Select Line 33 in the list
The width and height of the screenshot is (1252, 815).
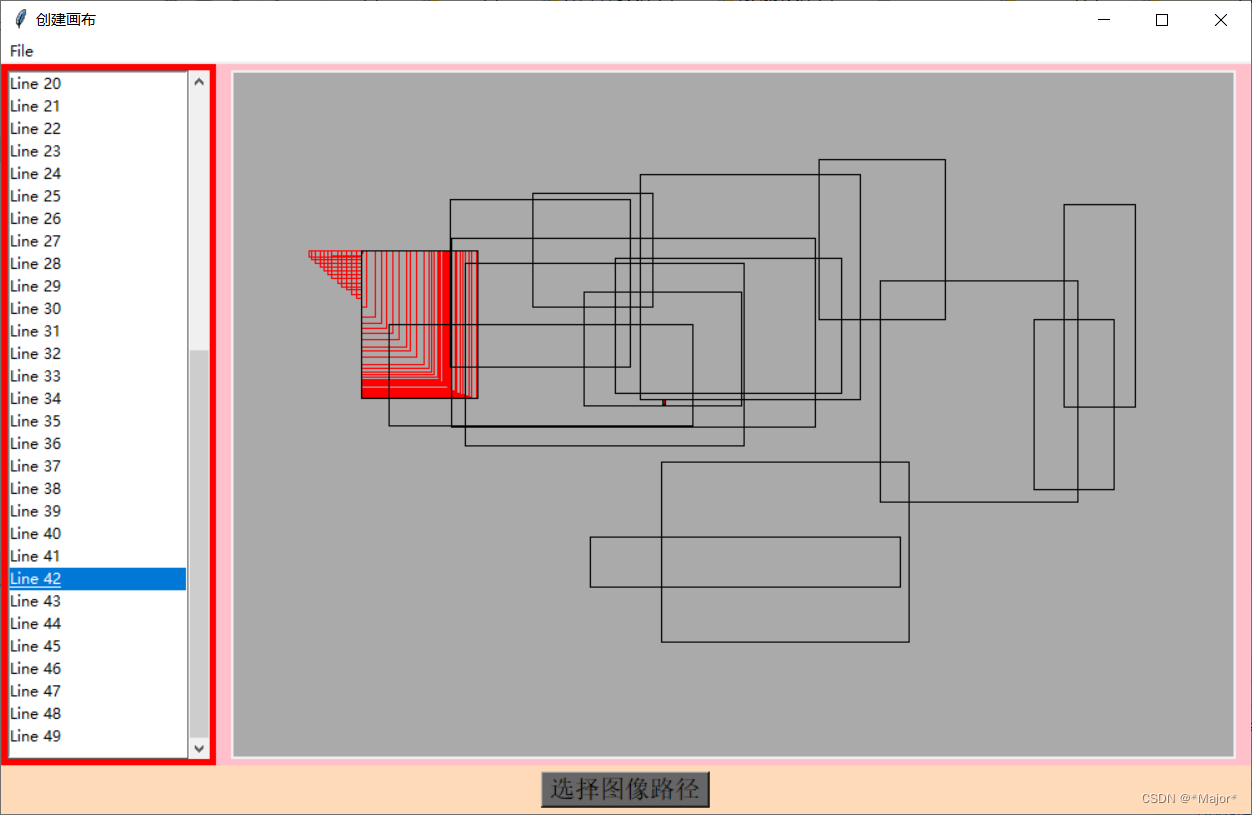coord(97,376)
